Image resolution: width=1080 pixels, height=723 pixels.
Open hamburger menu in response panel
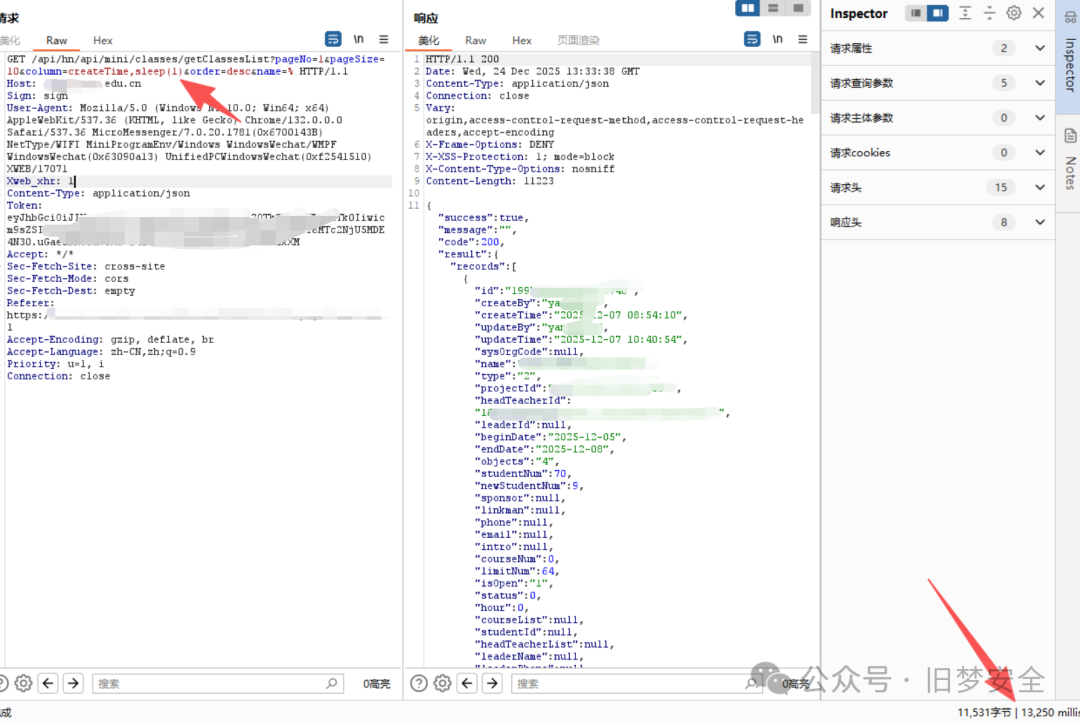pyautogui.click(x=803, y=40)
